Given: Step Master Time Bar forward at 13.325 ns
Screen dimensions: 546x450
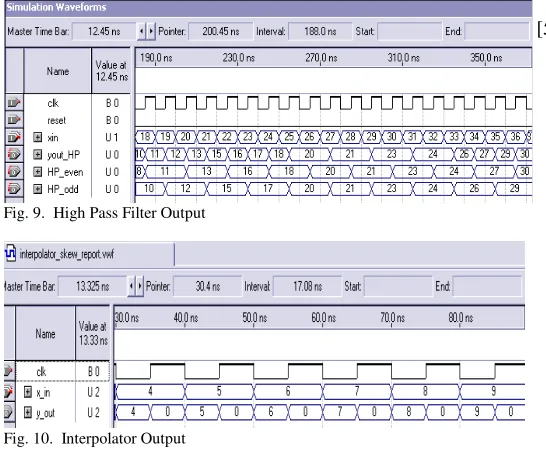Looking at the screenshot, I should pos(140,286).
